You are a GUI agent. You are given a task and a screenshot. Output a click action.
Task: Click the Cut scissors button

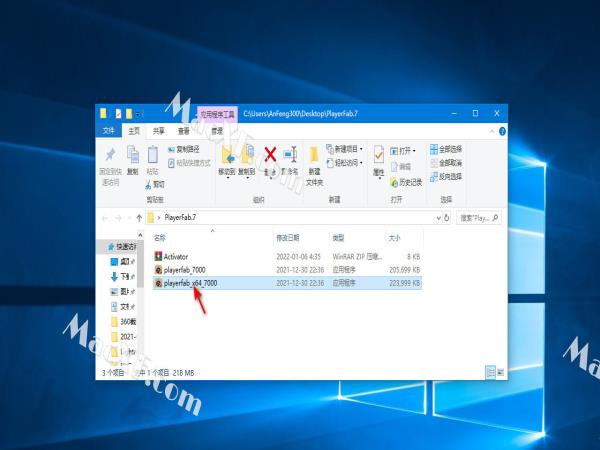155,185
